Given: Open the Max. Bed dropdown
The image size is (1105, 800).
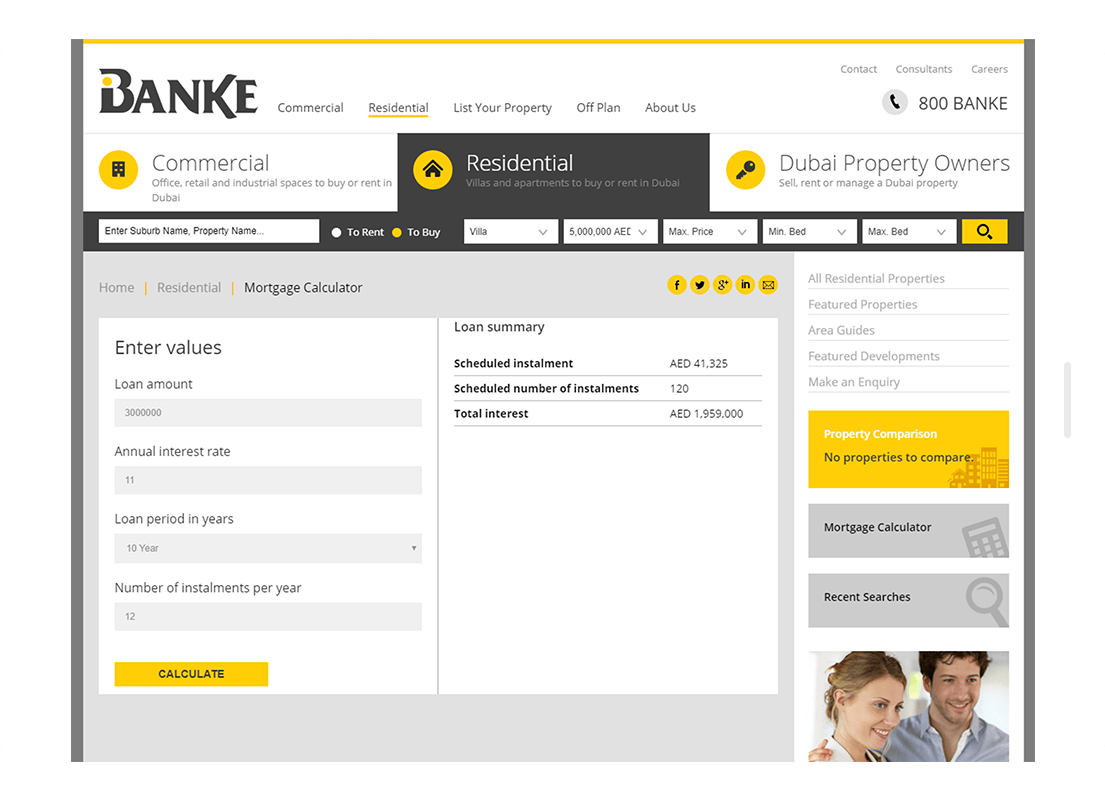Looking at the screenshot, I should (x=909, y=231).
